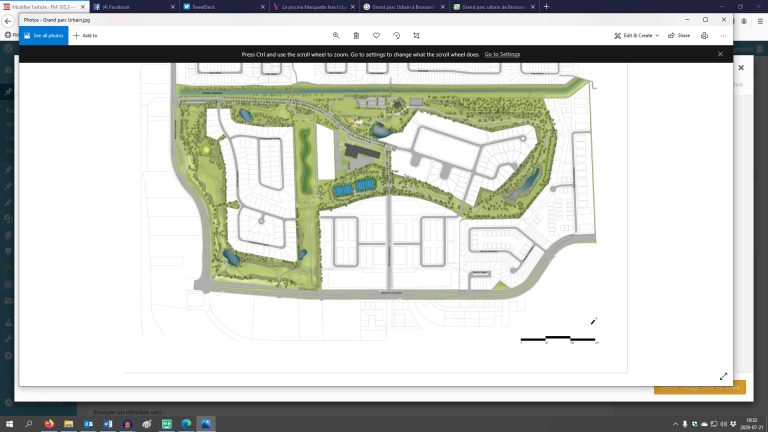The width and height of the screenshot is (768, 432).
Task: Open the zoom tool in Photos
Action: tap(336, 35)
